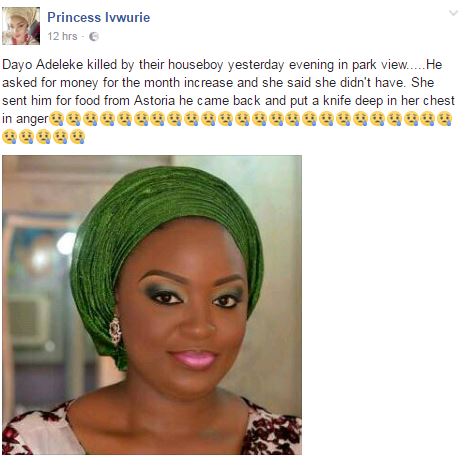Check the globe audience privacy icon
The width and height of the screenshot is (475, 472).
(94, 37)
